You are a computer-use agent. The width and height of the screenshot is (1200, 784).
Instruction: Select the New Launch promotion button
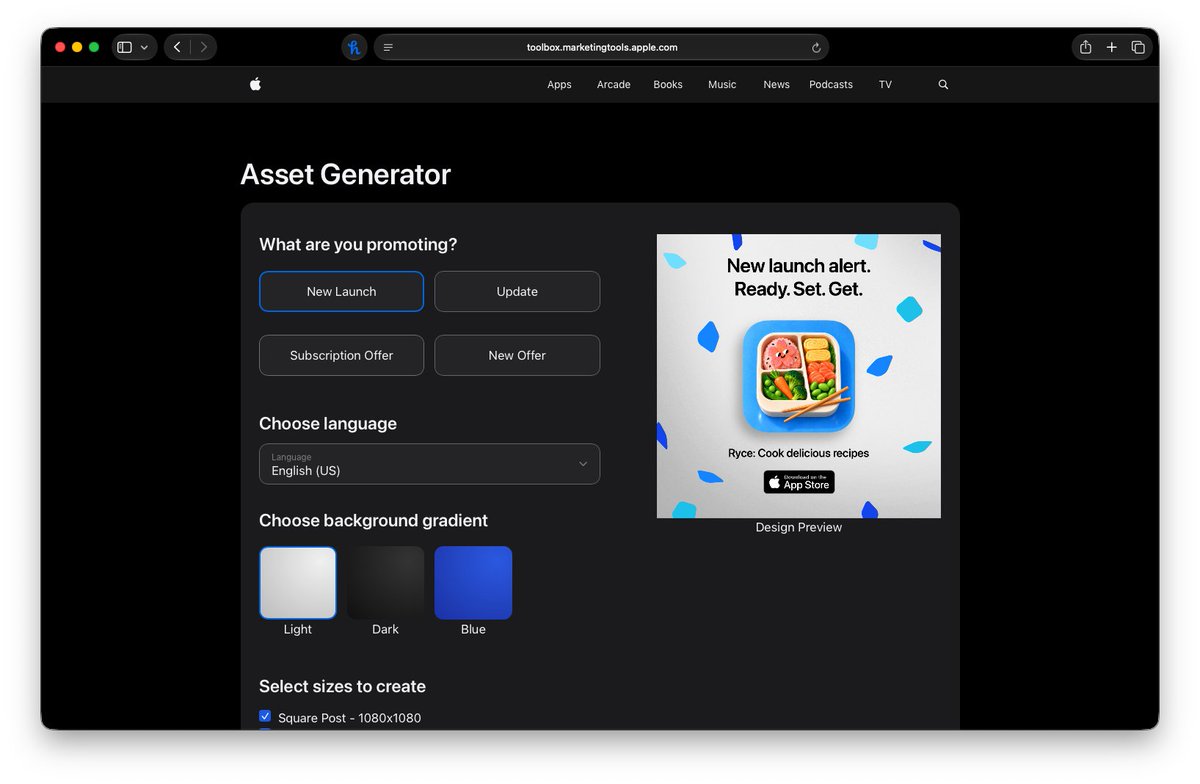click(x=341, y=291)
